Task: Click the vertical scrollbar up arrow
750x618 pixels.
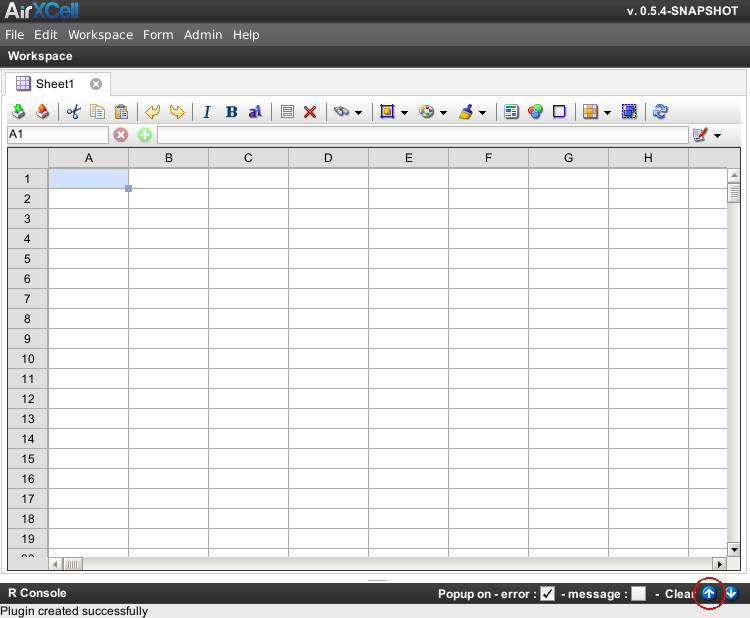Action: 734,175
